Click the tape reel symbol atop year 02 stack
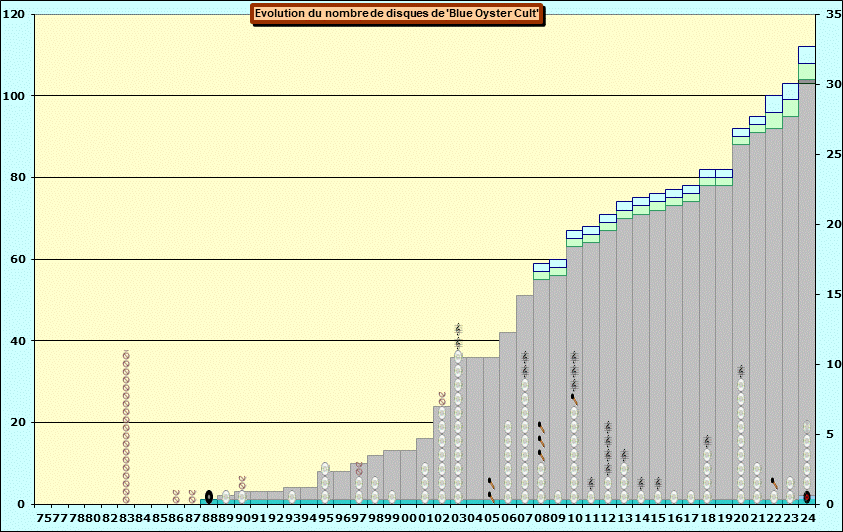The width and height of the screenshot is (843, 532). tap(441, 398)
